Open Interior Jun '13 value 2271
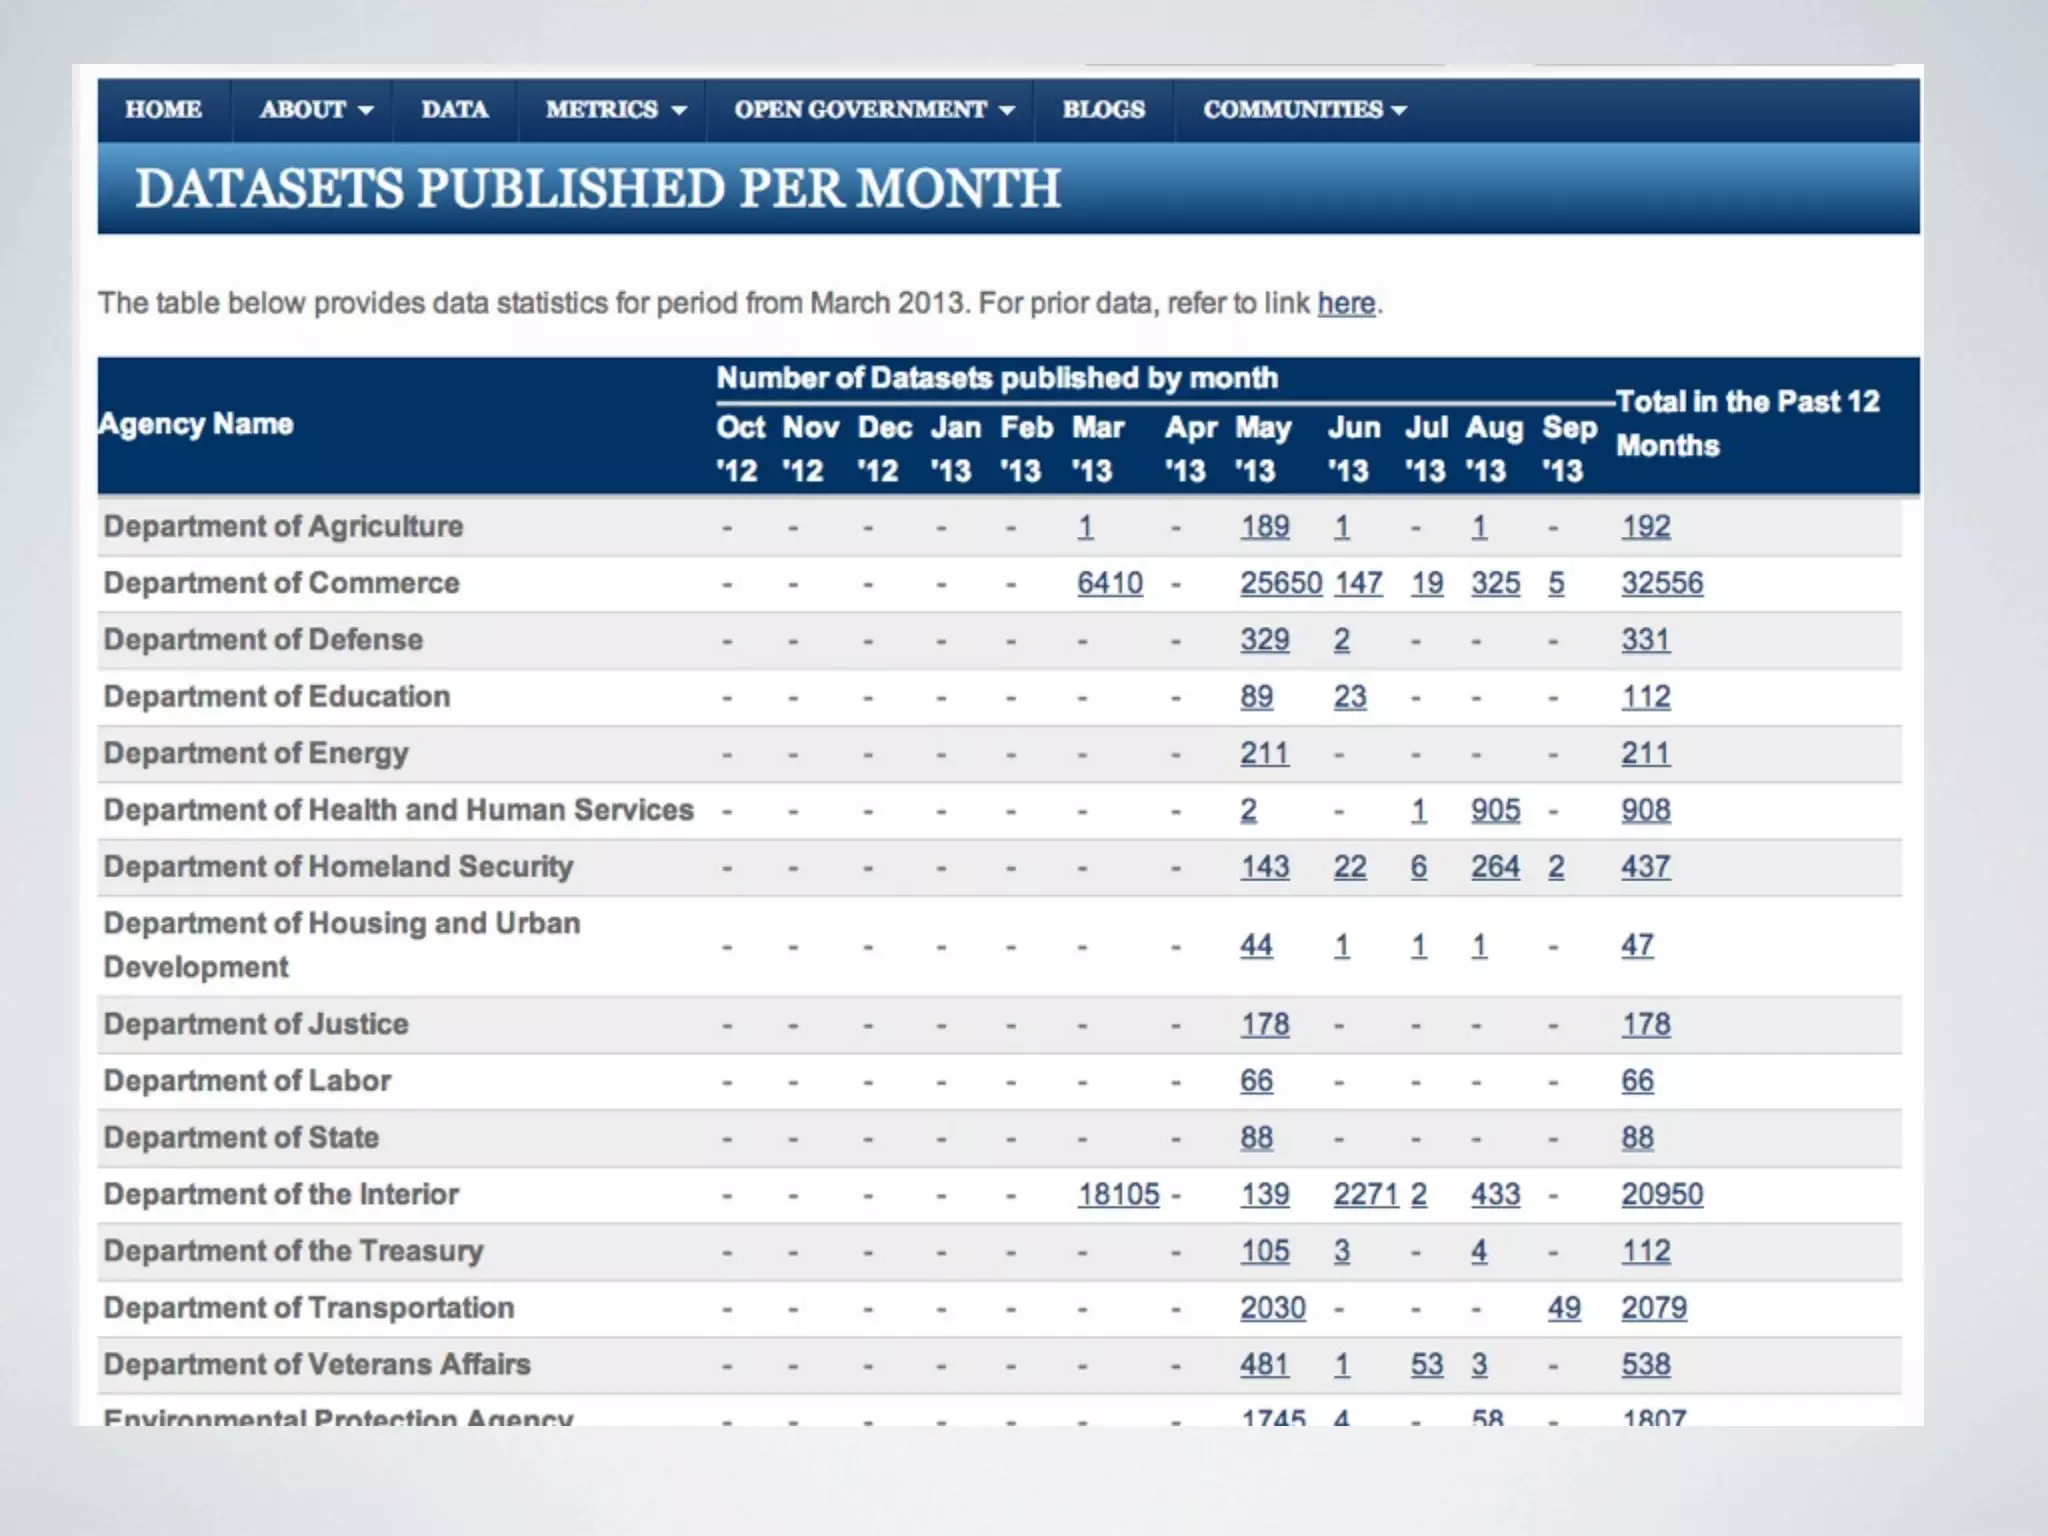This screenshot has width=2048, height=1536. (x=1365, y=1194)
